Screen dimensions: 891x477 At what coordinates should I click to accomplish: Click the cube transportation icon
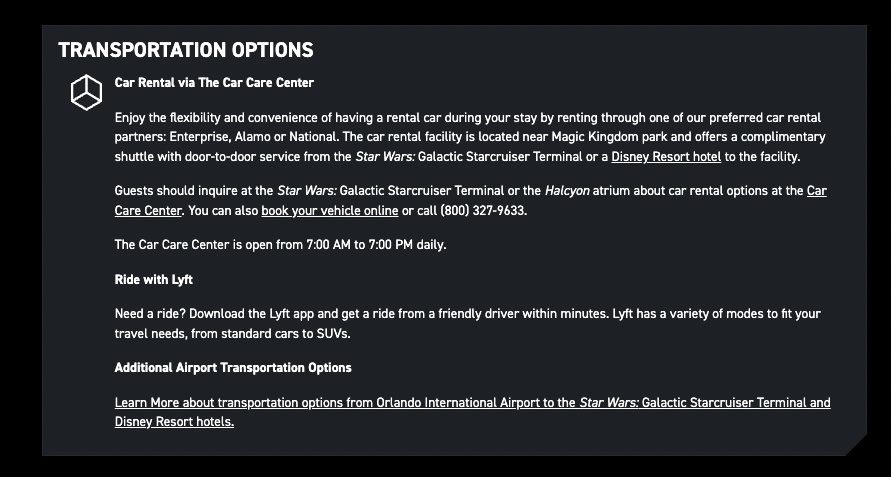coord(86,91)
